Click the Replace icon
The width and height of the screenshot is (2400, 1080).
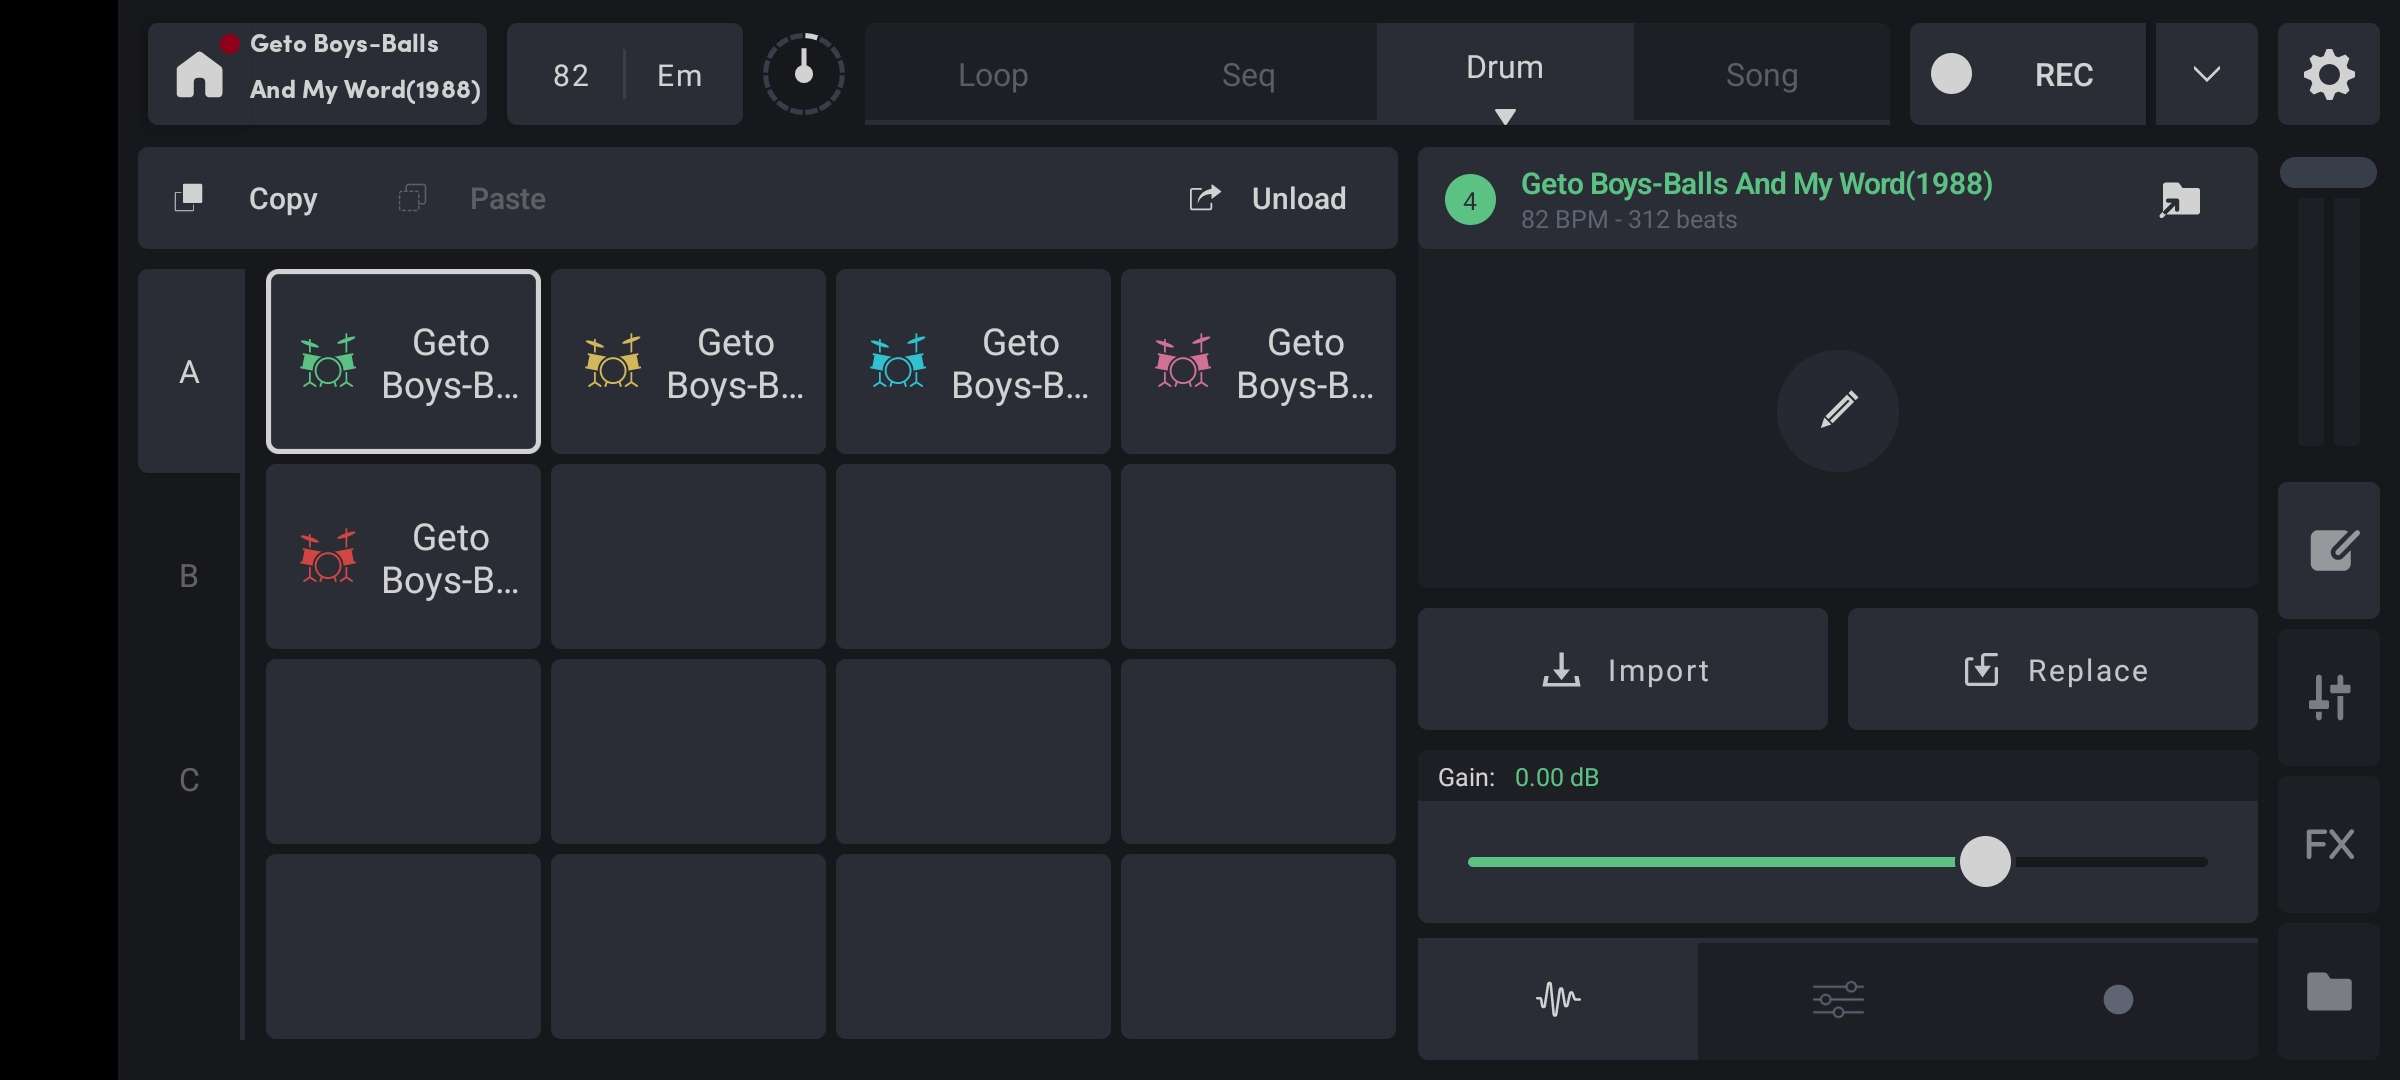(x=1981, y=670)
